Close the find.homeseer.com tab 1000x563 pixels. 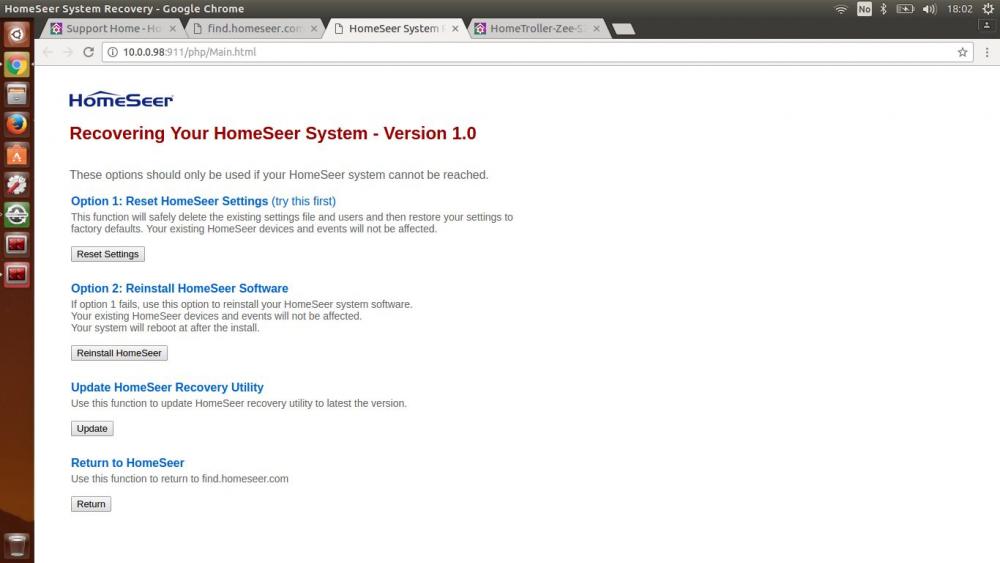(x=314, y=29)
